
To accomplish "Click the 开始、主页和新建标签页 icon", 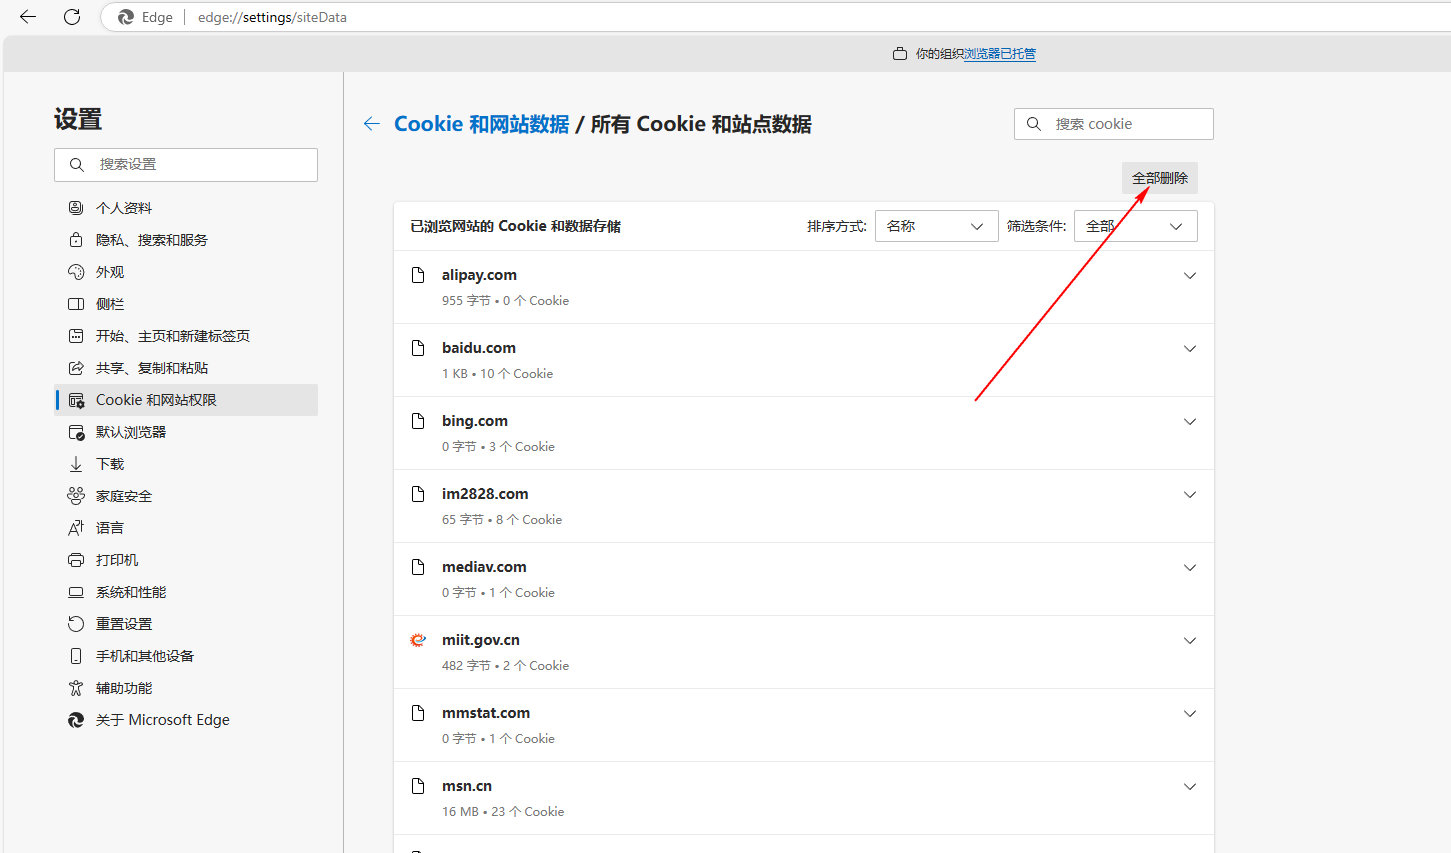I will point(76,336).
